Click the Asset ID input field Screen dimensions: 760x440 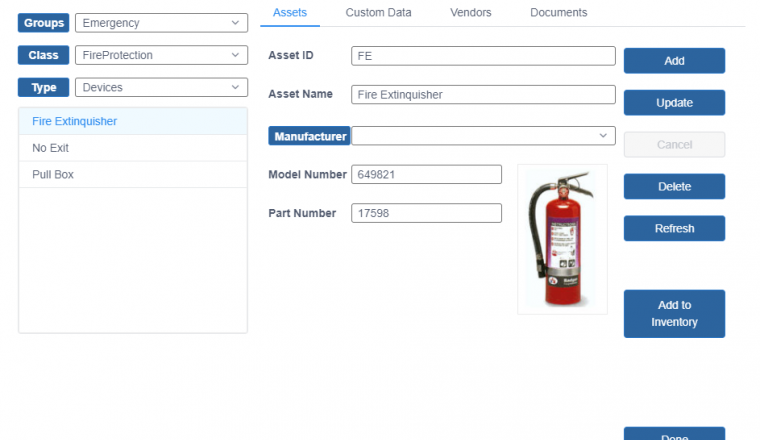tap(483, 56)
